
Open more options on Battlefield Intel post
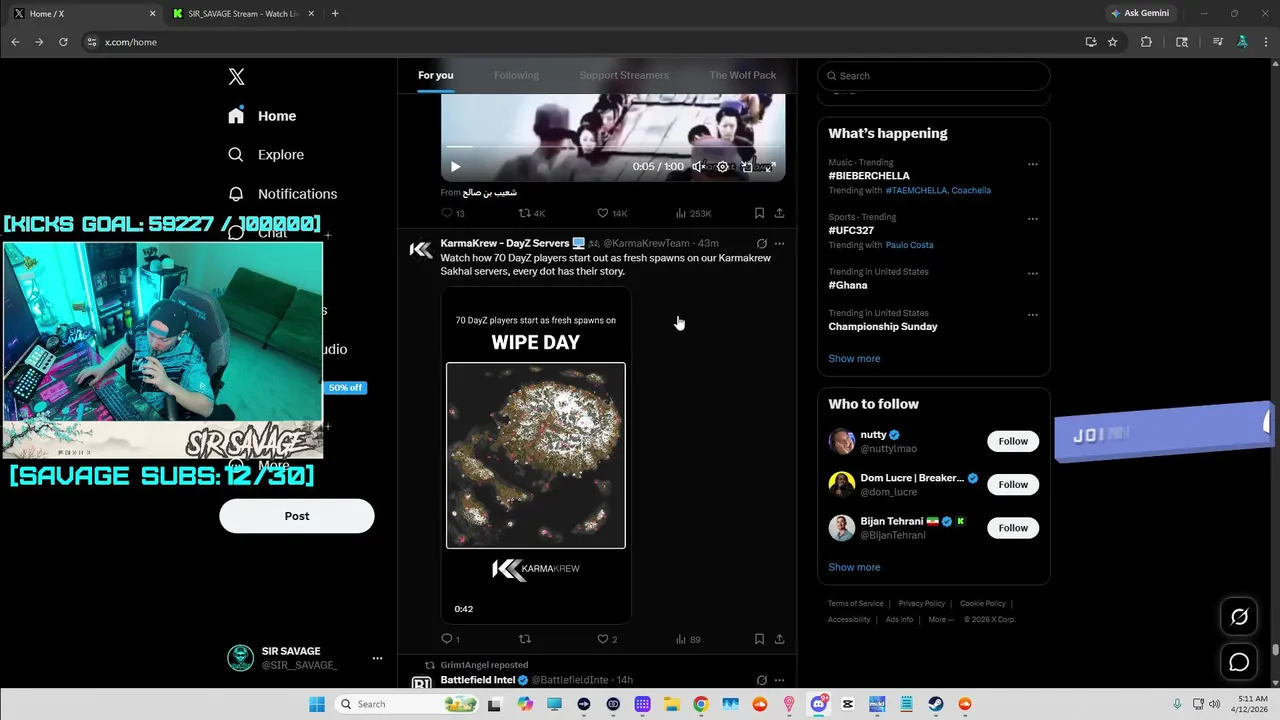click(x=780, y=680)
